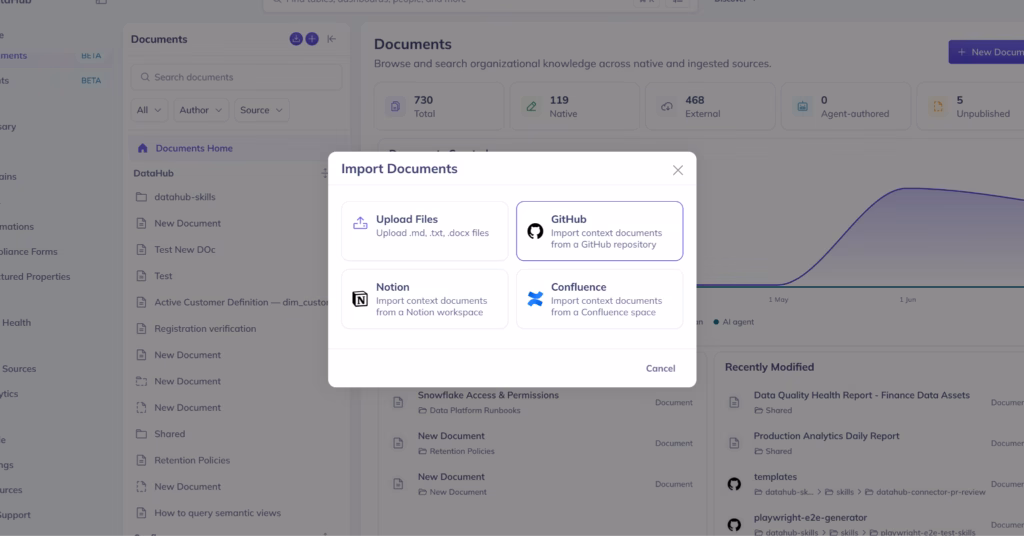Open playwright-e2e-generator document
The width and height of the screenshot is (1024, 536).
tap(810, 518)
